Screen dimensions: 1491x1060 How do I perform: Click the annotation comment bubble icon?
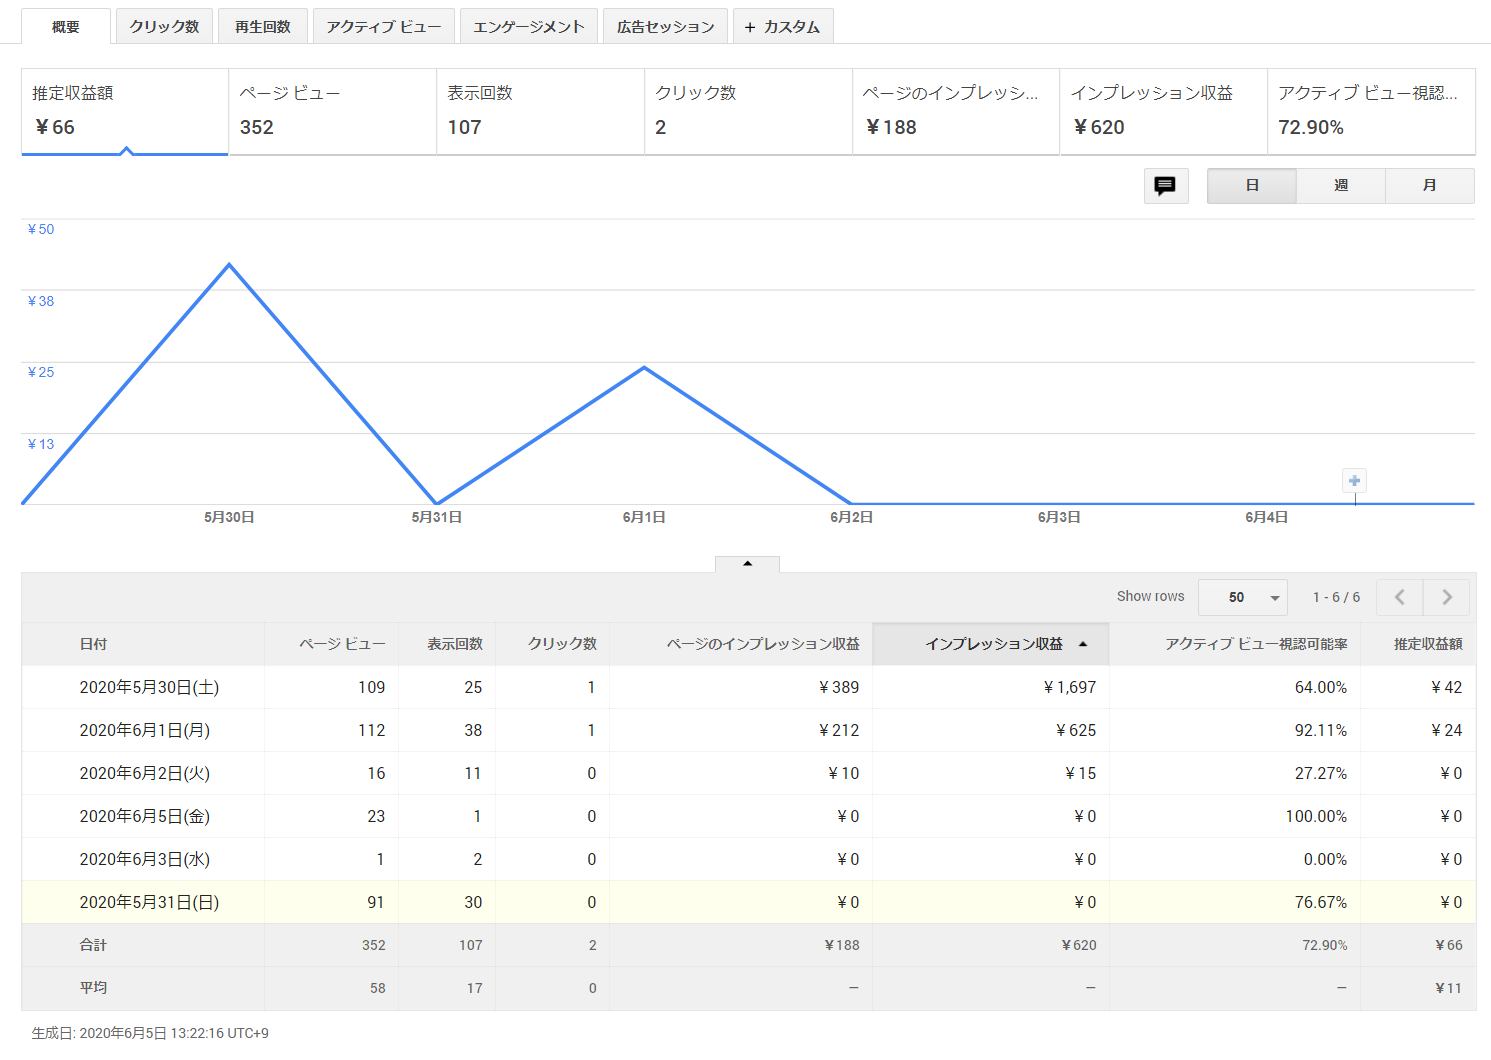pos(1165,186)
